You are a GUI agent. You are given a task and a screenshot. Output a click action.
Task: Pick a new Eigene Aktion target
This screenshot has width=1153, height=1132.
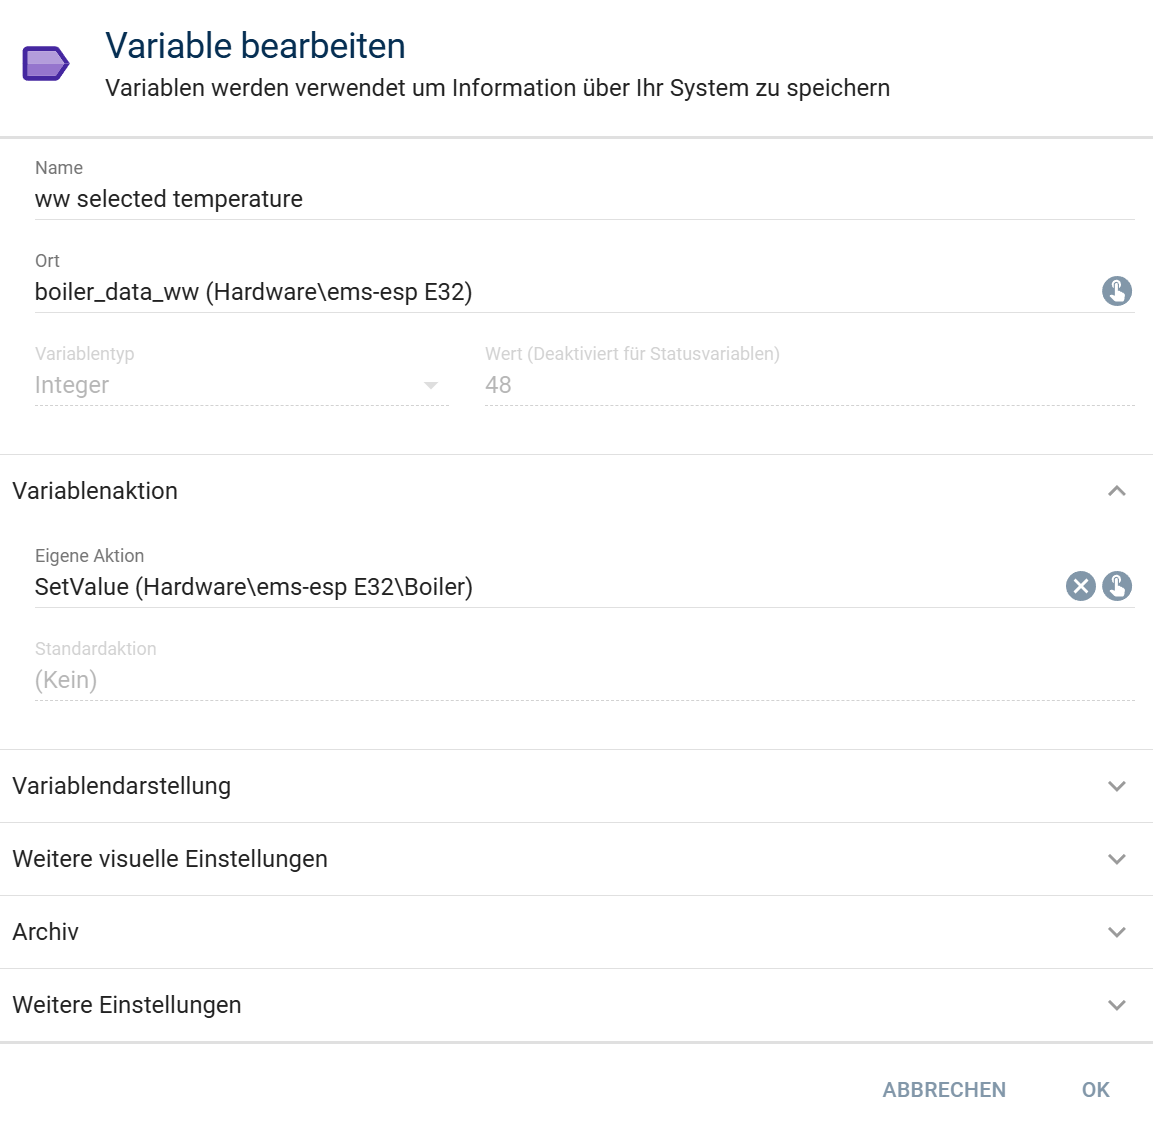coord(1116,586)
